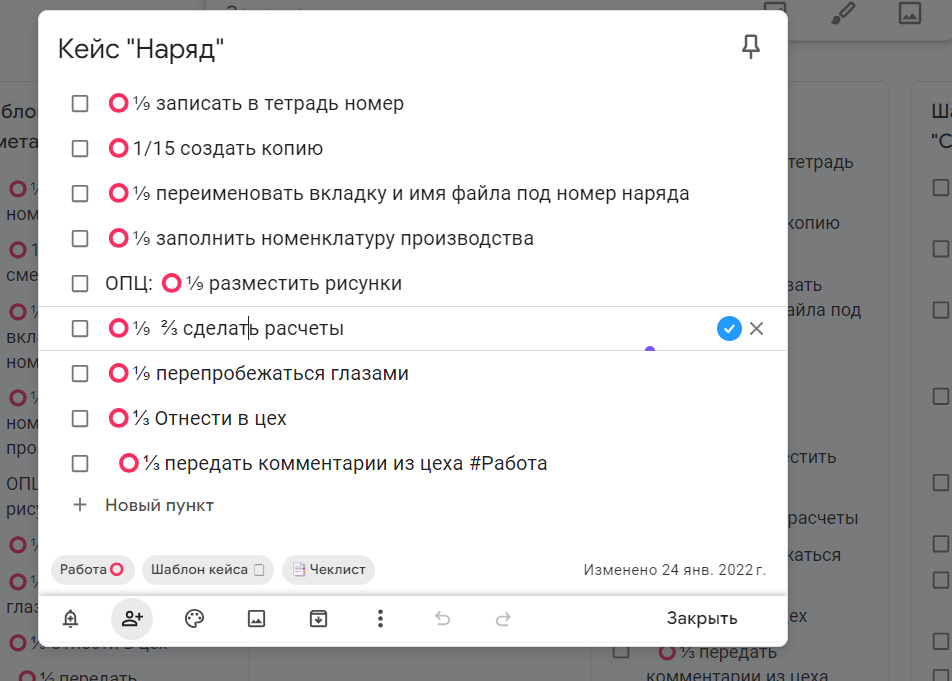Archive the note "Кейс Наряд"
Screen dimensions: 952x681
tap(318, 619)
